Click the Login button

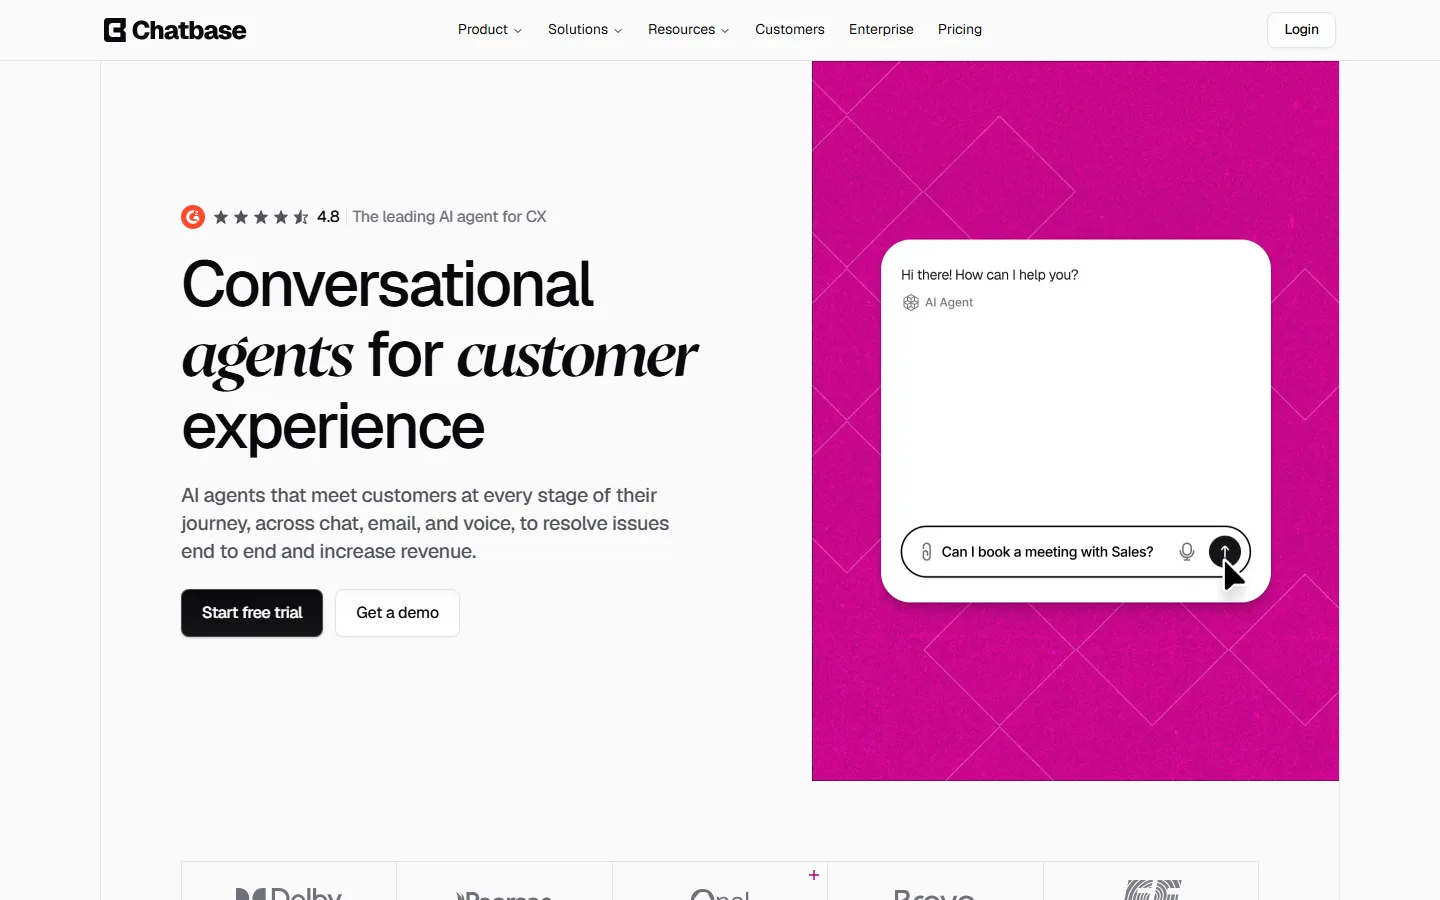(1301, 30)
